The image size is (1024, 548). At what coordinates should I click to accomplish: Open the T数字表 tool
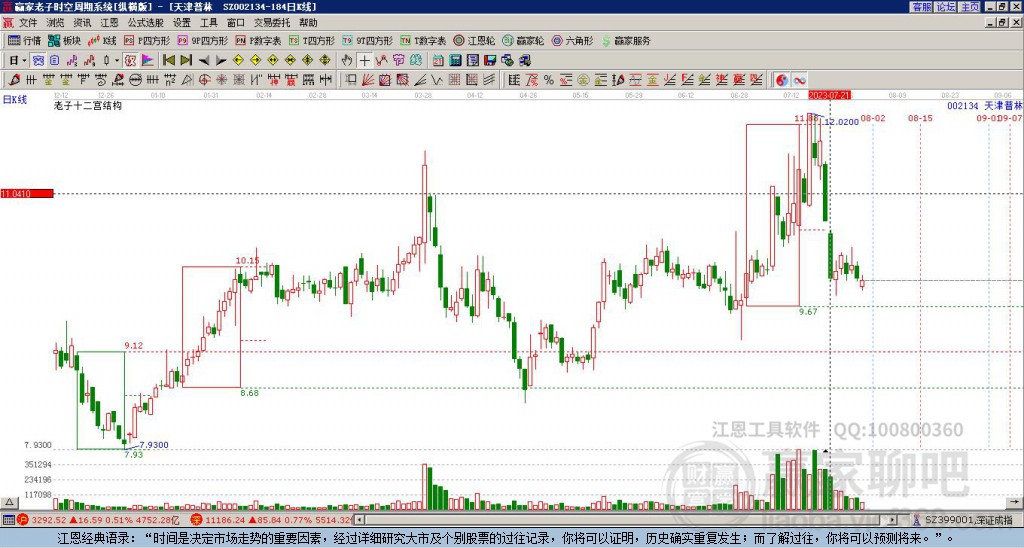[423, 40]
